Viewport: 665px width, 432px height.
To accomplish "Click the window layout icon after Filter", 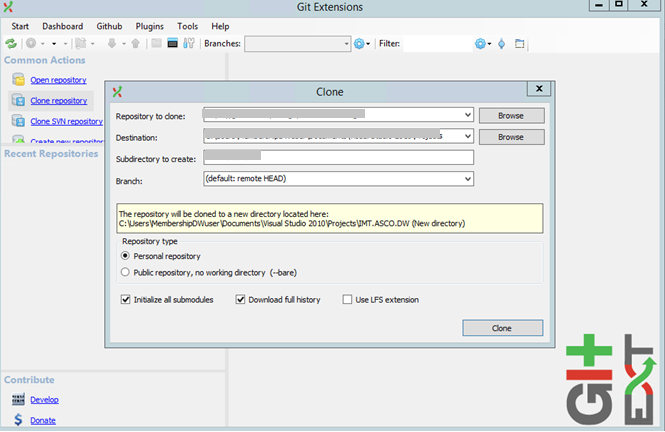I will tap(520, 44).
